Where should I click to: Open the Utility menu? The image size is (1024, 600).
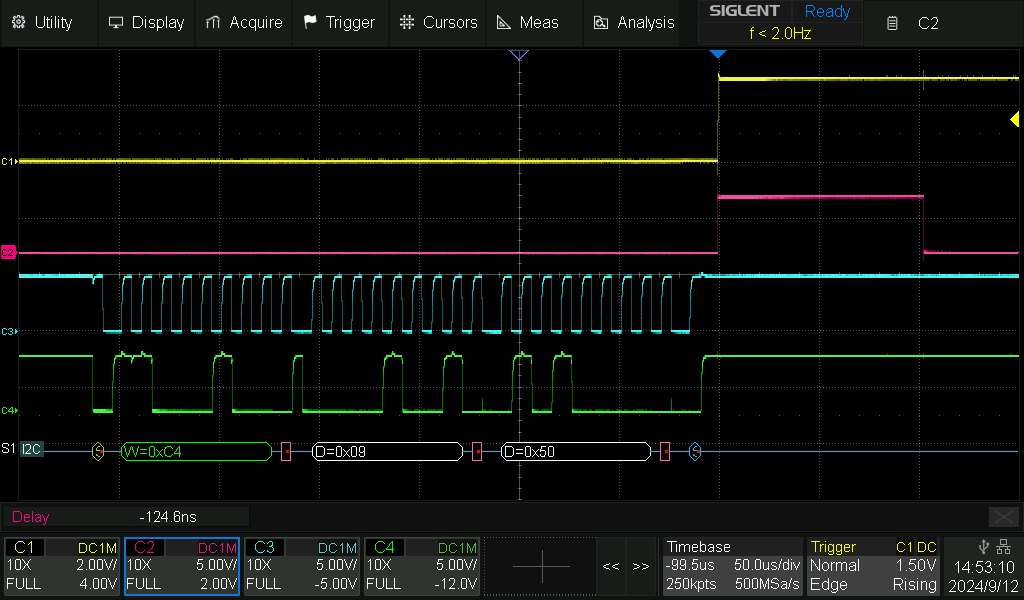[41, 22]
